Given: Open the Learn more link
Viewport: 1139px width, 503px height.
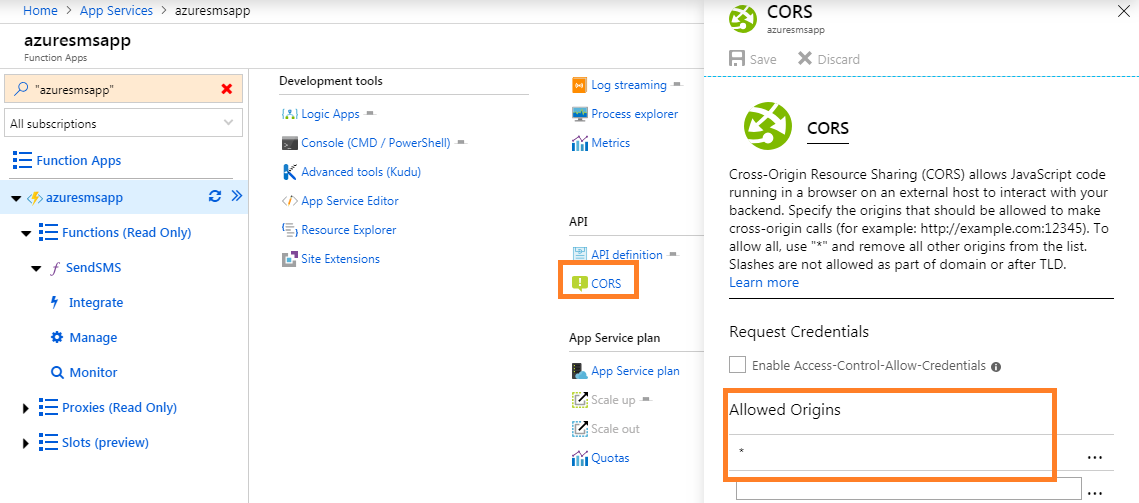Looking at the screenshot, I should coord(763,282).
